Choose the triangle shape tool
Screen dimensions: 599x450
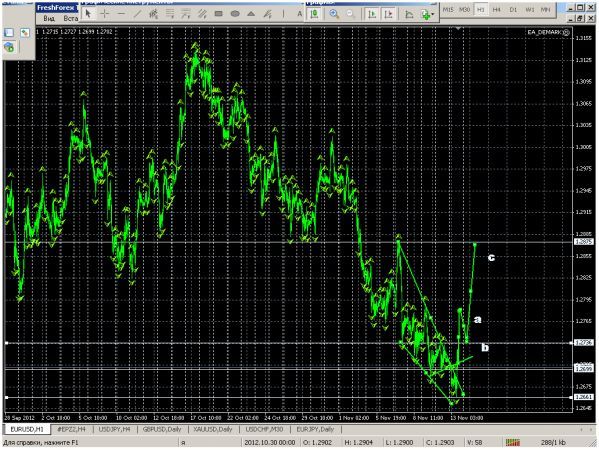point(251,14)
